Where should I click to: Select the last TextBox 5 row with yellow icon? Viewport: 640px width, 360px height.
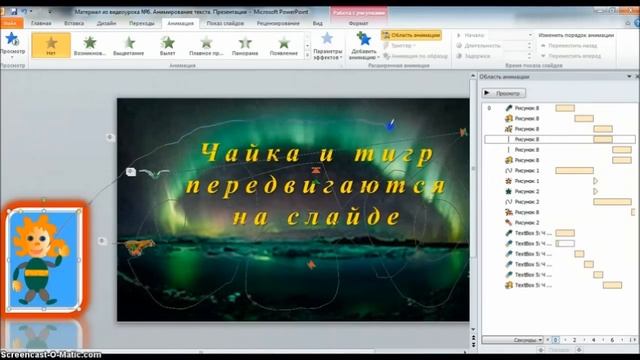point(560,285)
